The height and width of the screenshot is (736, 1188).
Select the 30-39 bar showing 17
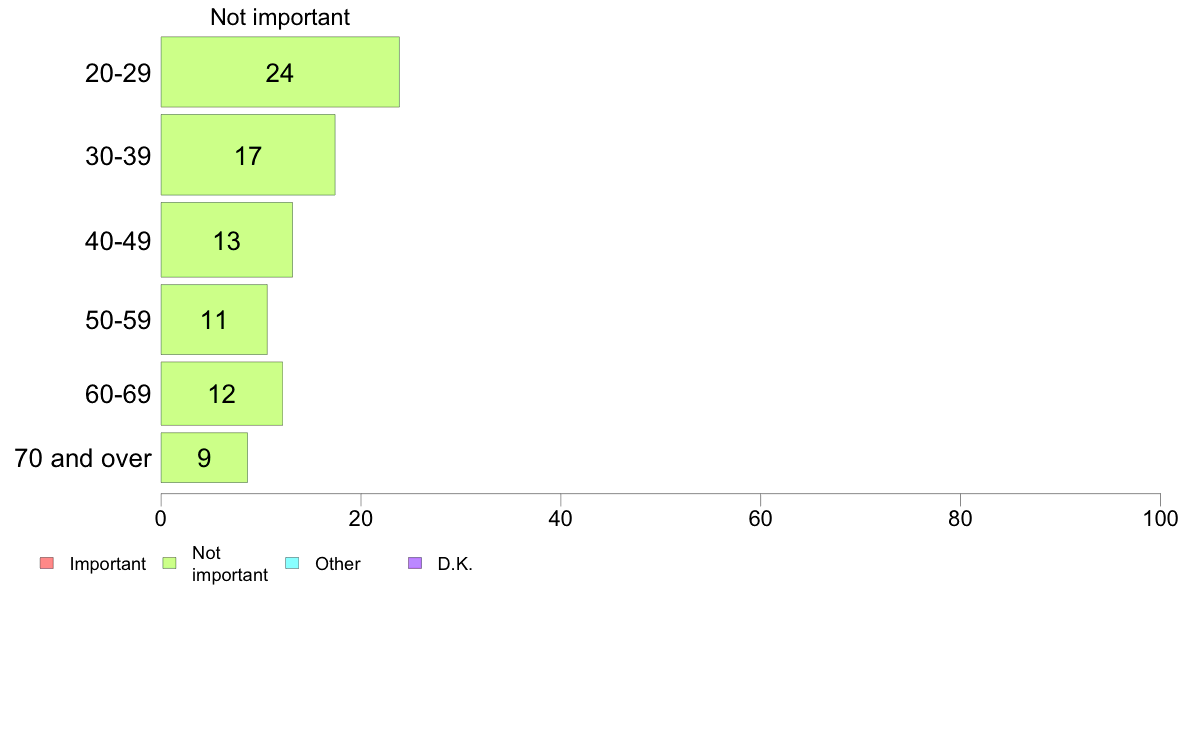coord(248,155)
